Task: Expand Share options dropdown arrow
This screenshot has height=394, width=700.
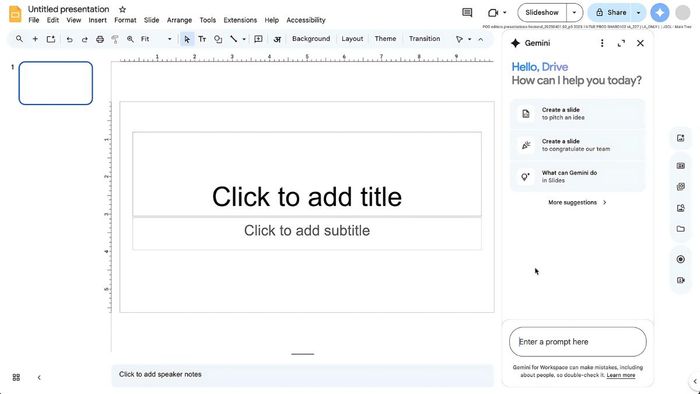Action: click(x=638, y=12)
